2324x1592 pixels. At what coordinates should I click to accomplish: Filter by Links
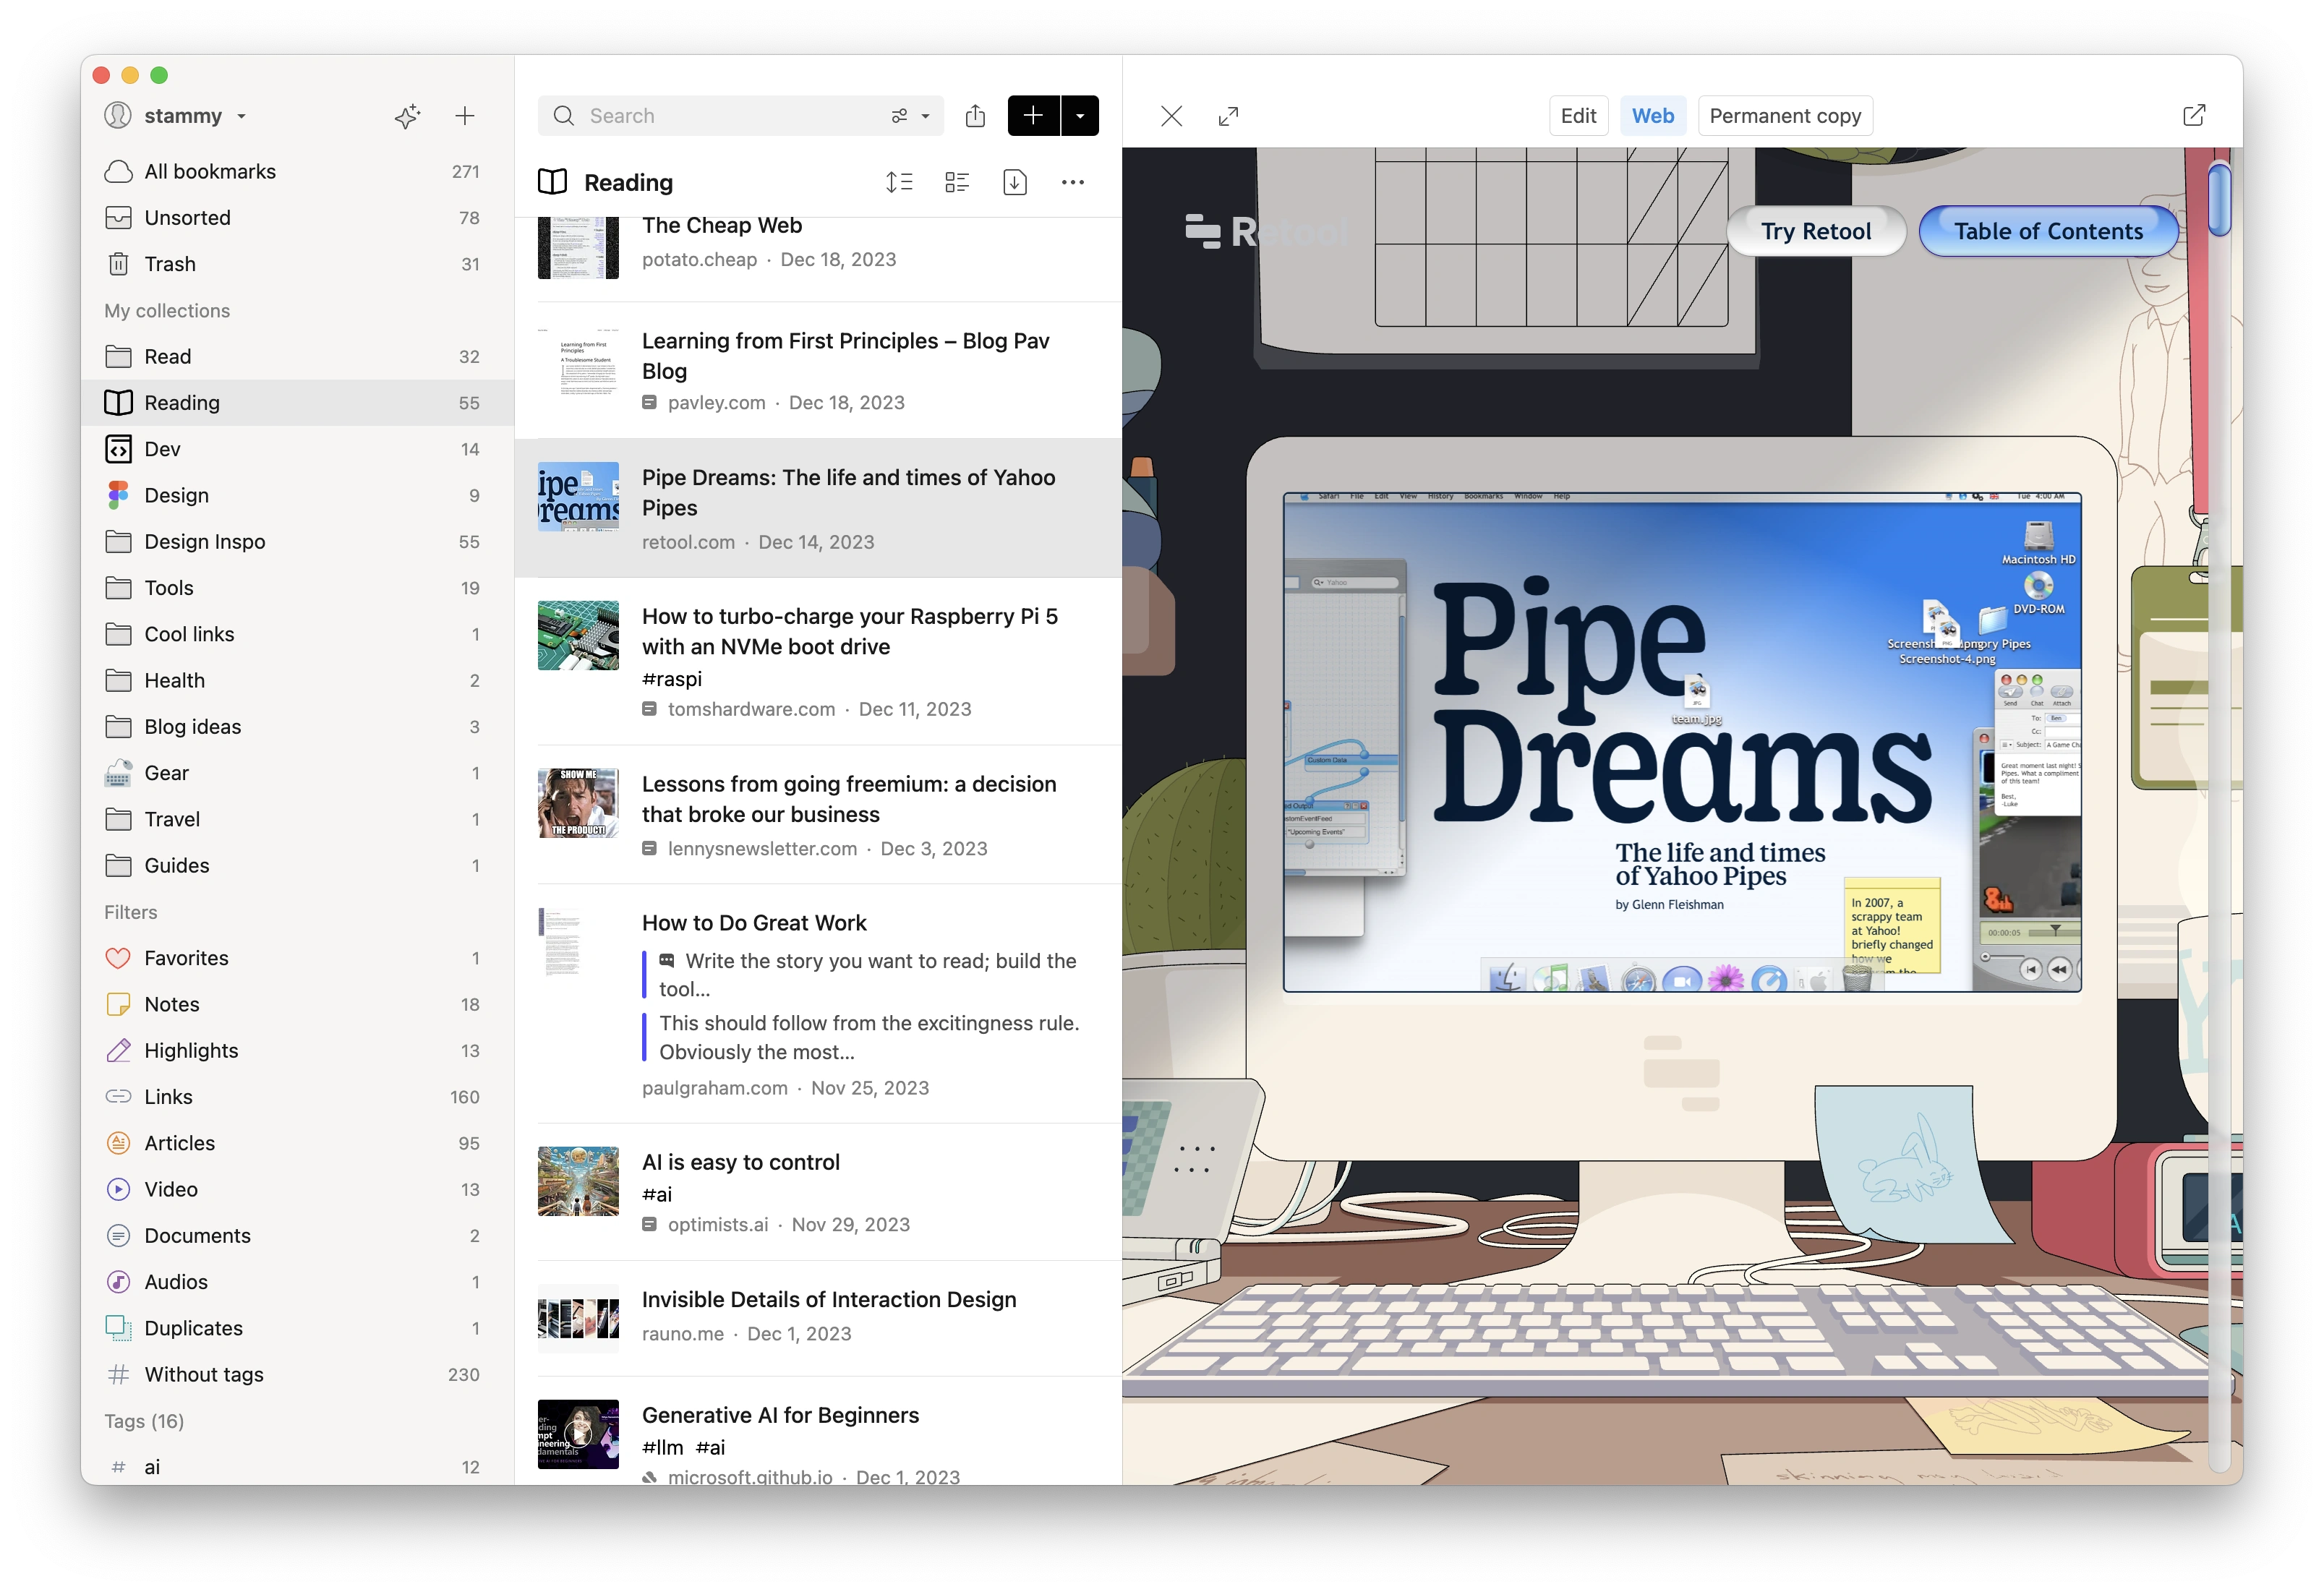click(297, 1097)
